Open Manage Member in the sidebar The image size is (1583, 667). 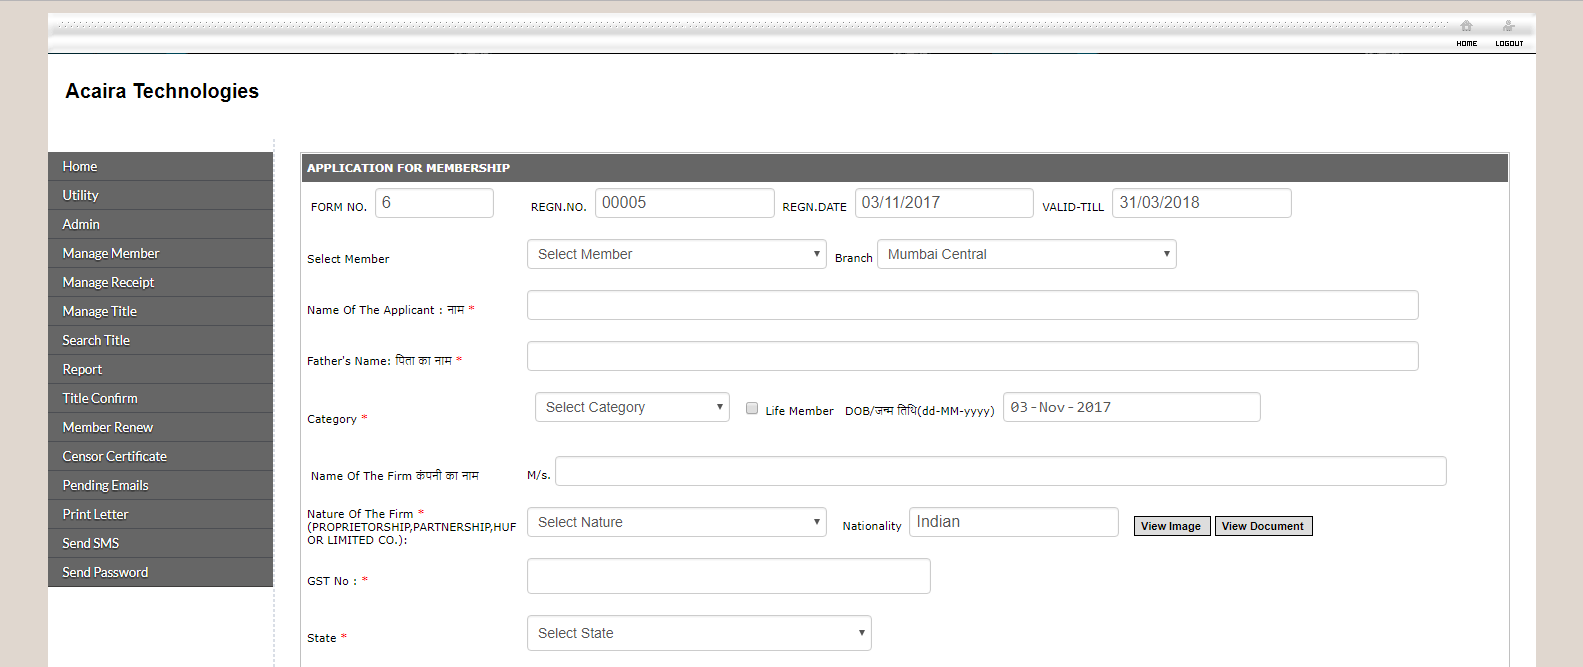pyautogui.click(x=111, y=253)
